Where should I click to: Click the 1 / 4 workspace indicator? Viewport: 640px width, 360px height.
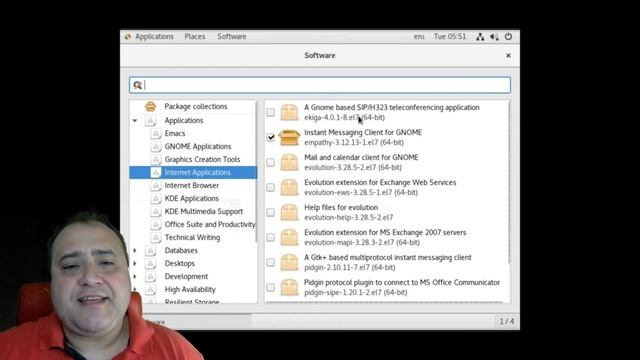507,321
